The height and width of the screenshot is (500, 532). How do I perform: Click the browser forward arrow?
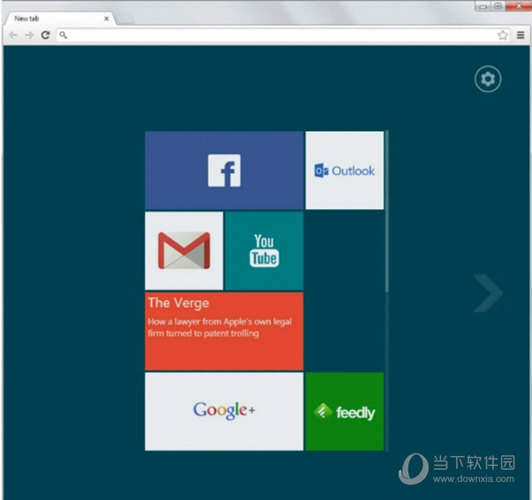coord(30,35)
